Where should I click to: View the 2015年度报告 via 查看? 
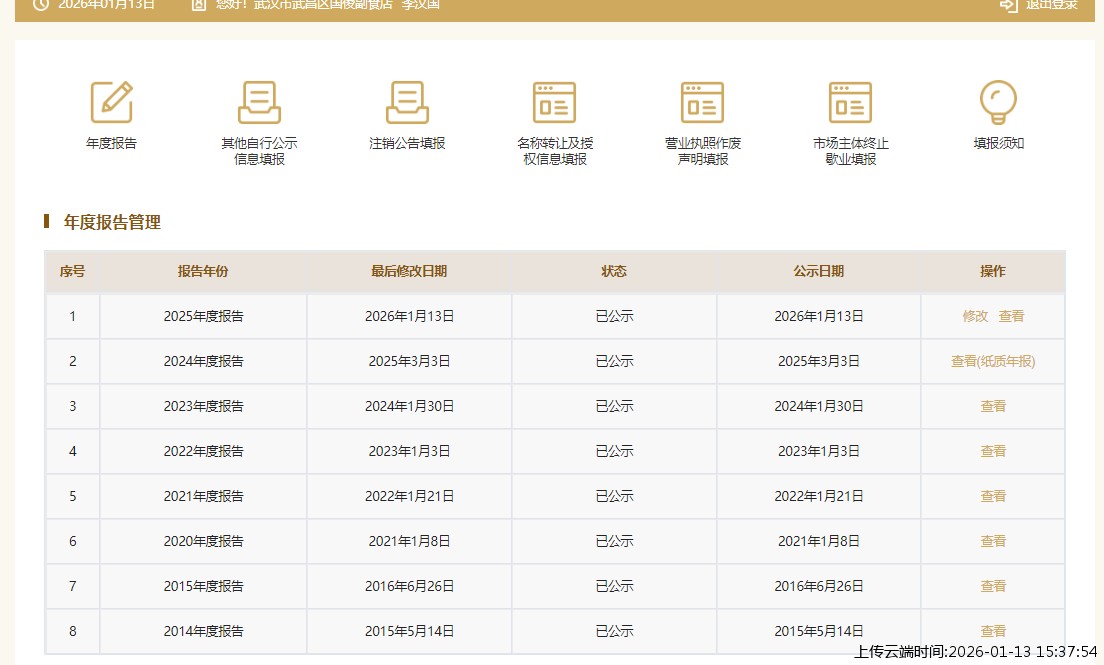point(993,586)
